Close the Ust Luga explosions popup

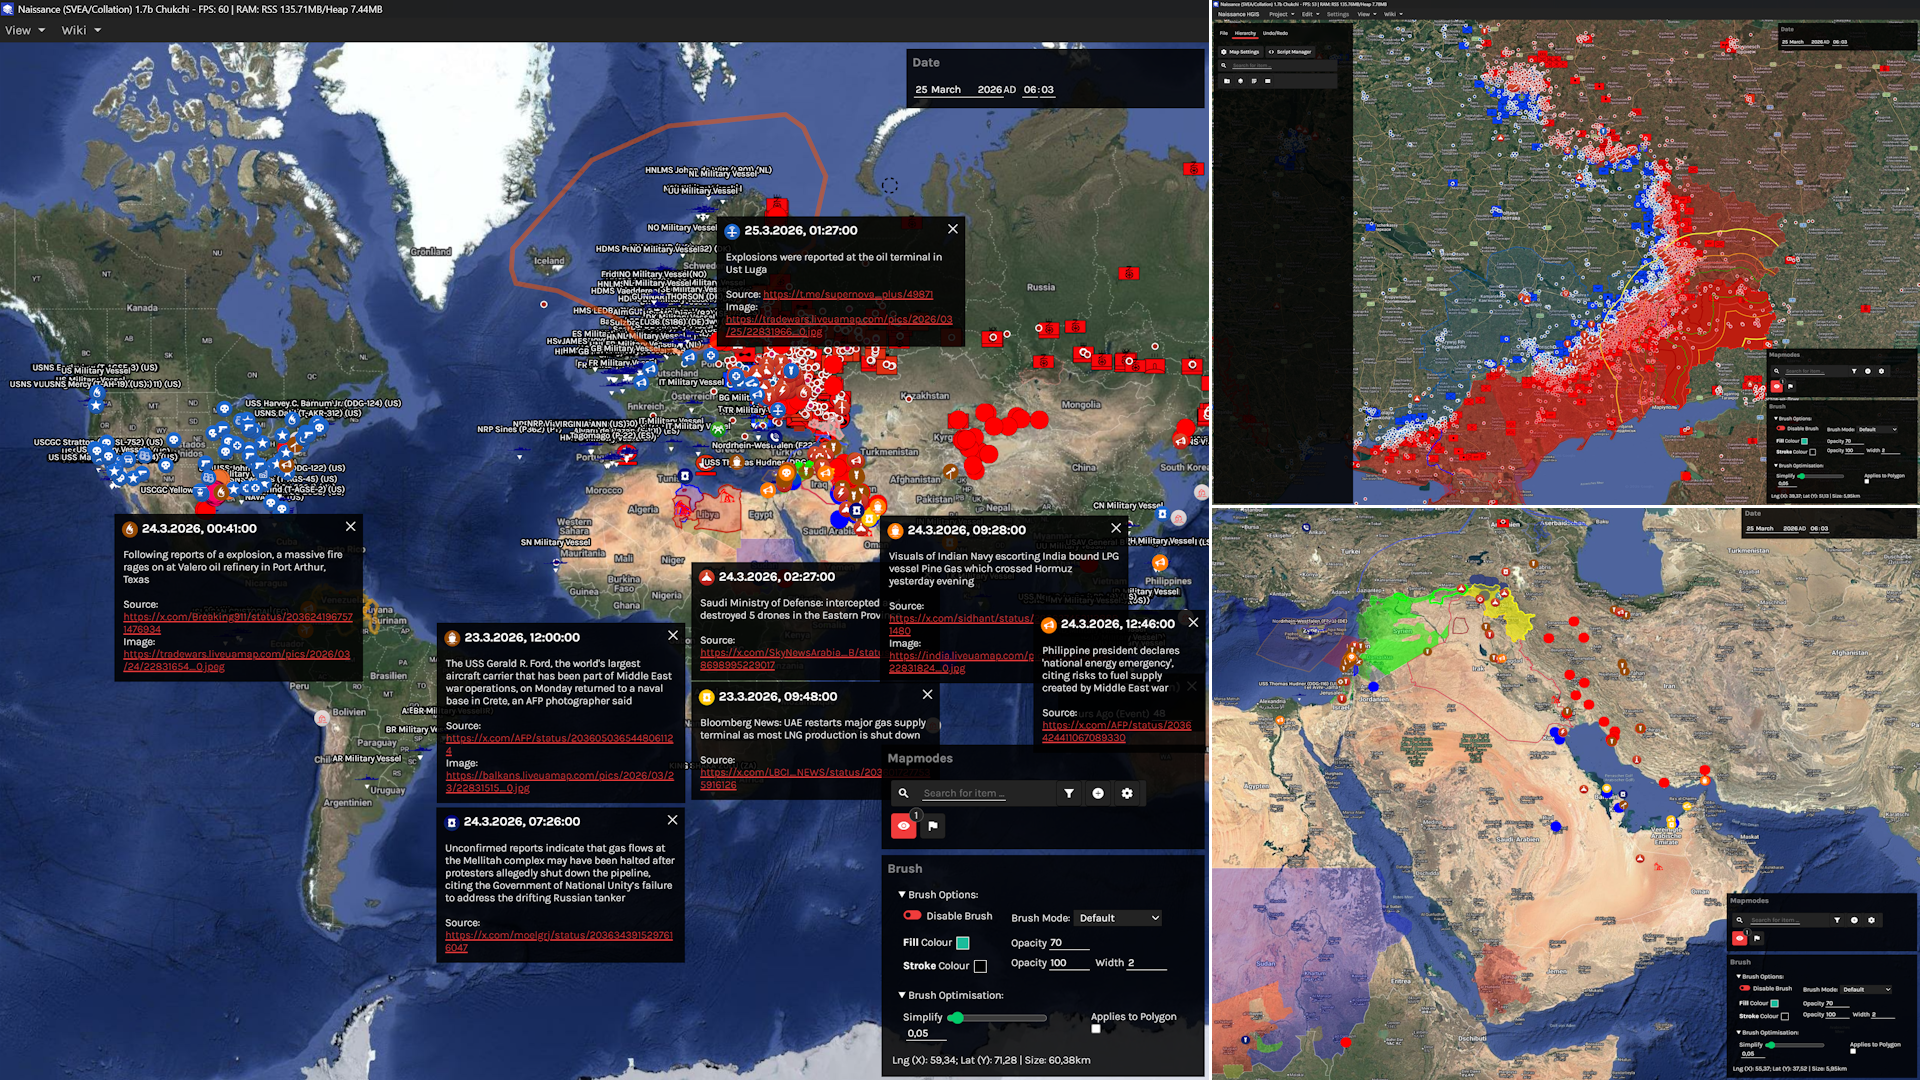tap(953, 229)
